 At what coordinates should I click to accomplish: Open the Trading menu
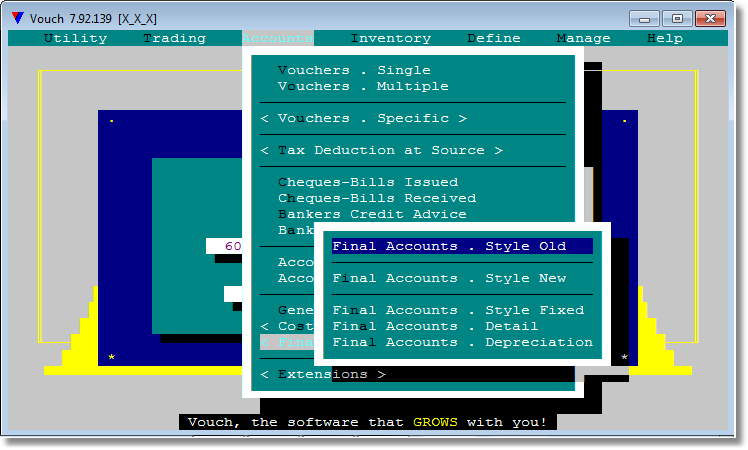coord(175,38)
